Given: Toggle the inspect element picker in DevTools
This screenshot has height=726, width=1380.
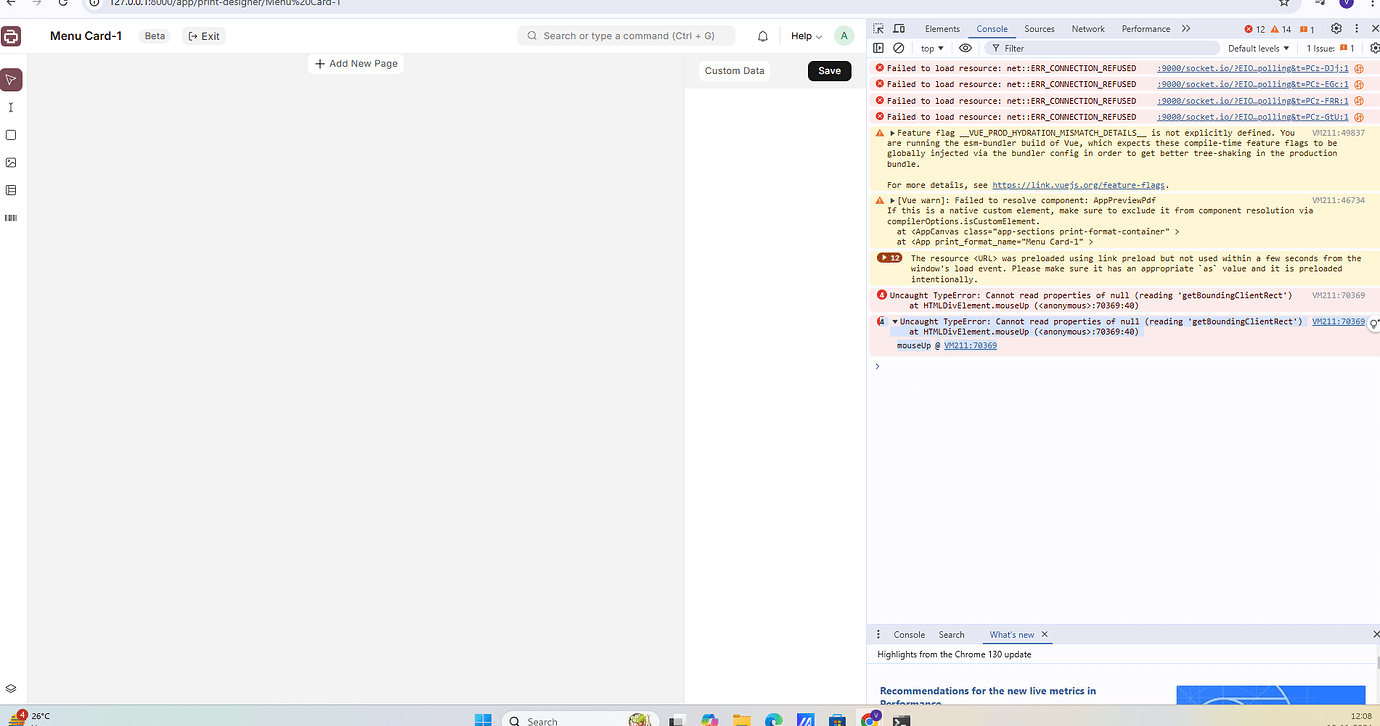Looking at the screenshot, I should point(879,29).
